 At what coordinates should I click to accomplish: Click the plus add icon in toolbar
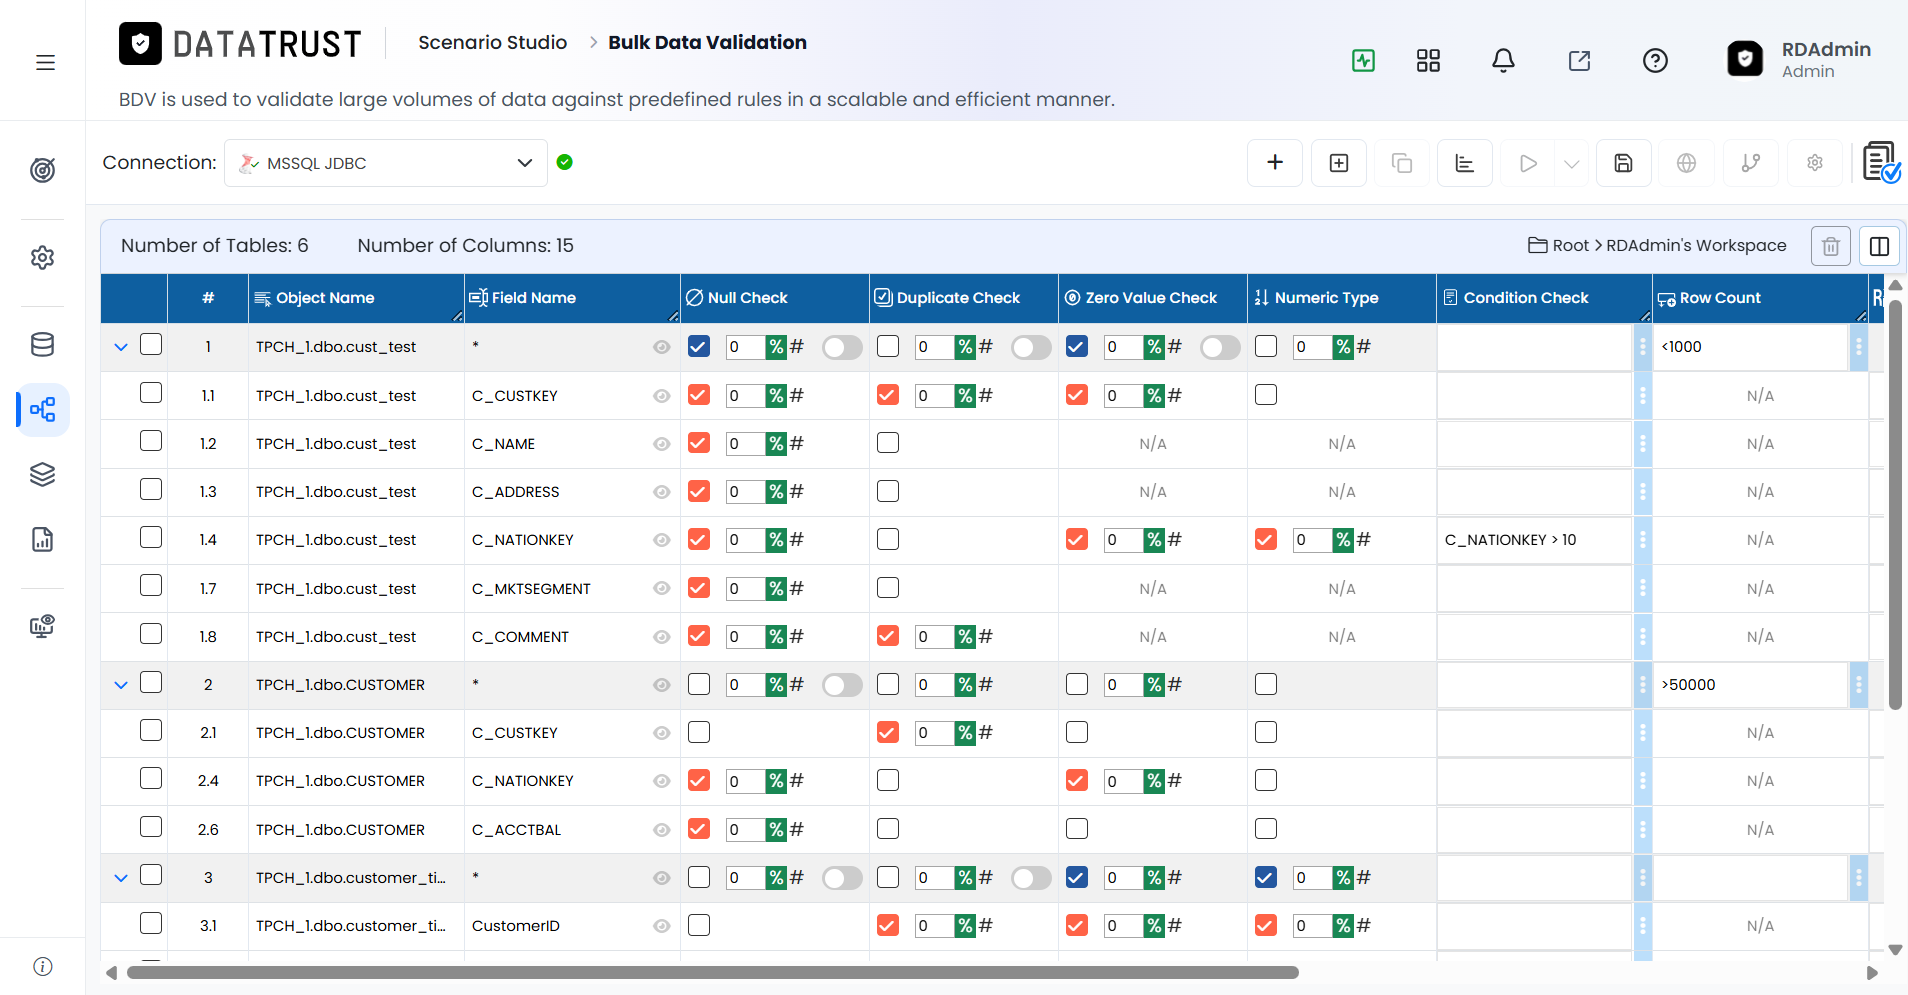pyautogui.click(x=1275, y=163)
